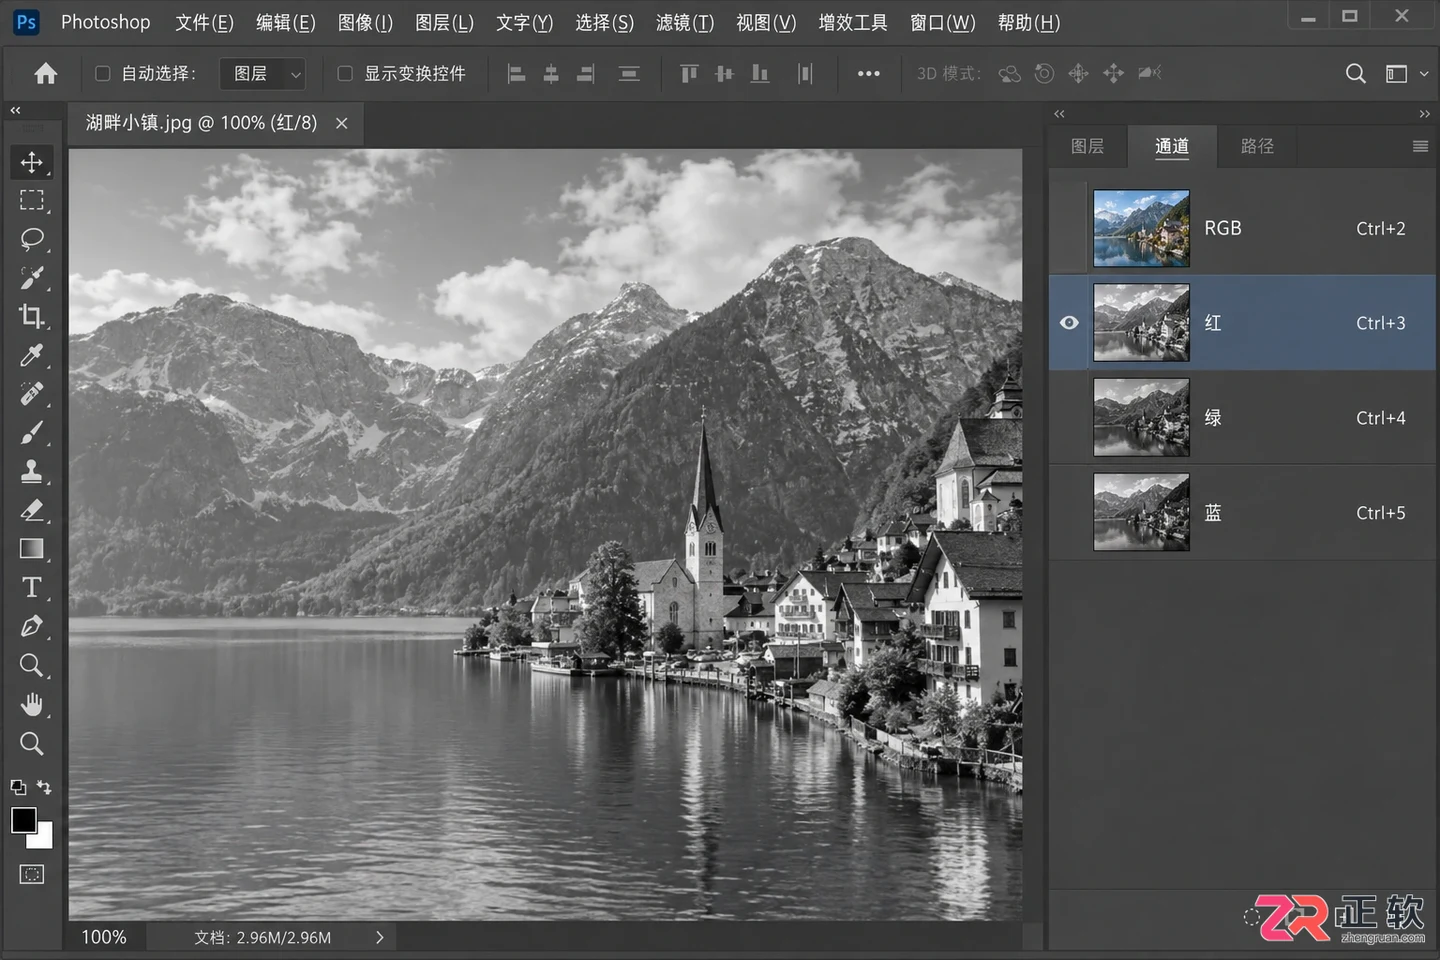Switch to the 路径 panel tab
1440x960 pixels.
(x=1257, y=146)
